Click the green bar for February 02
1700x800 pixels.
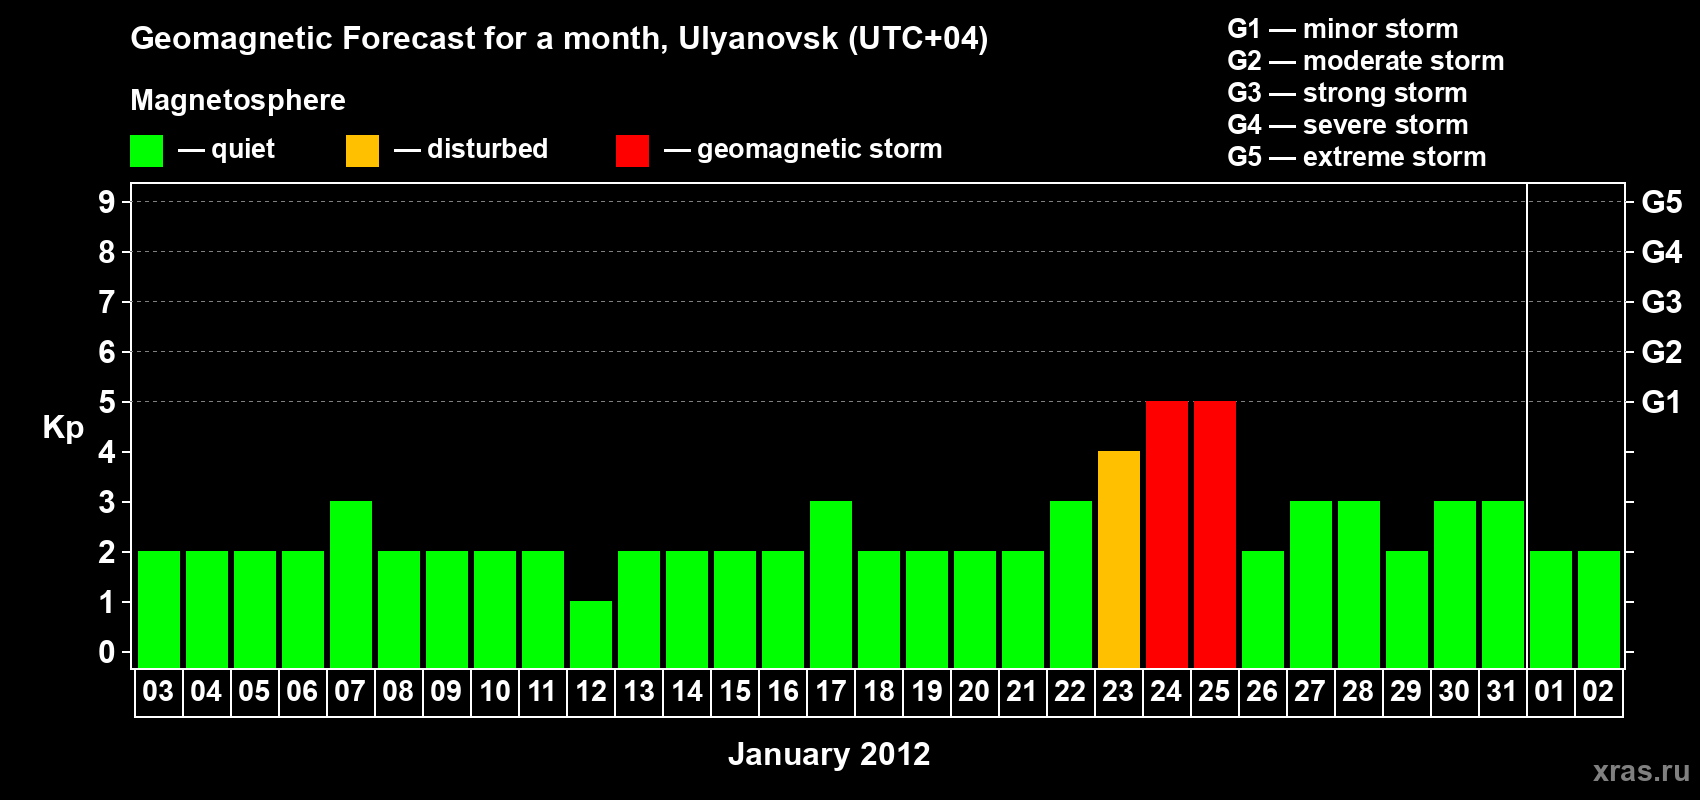click(x=1599, y=609)
